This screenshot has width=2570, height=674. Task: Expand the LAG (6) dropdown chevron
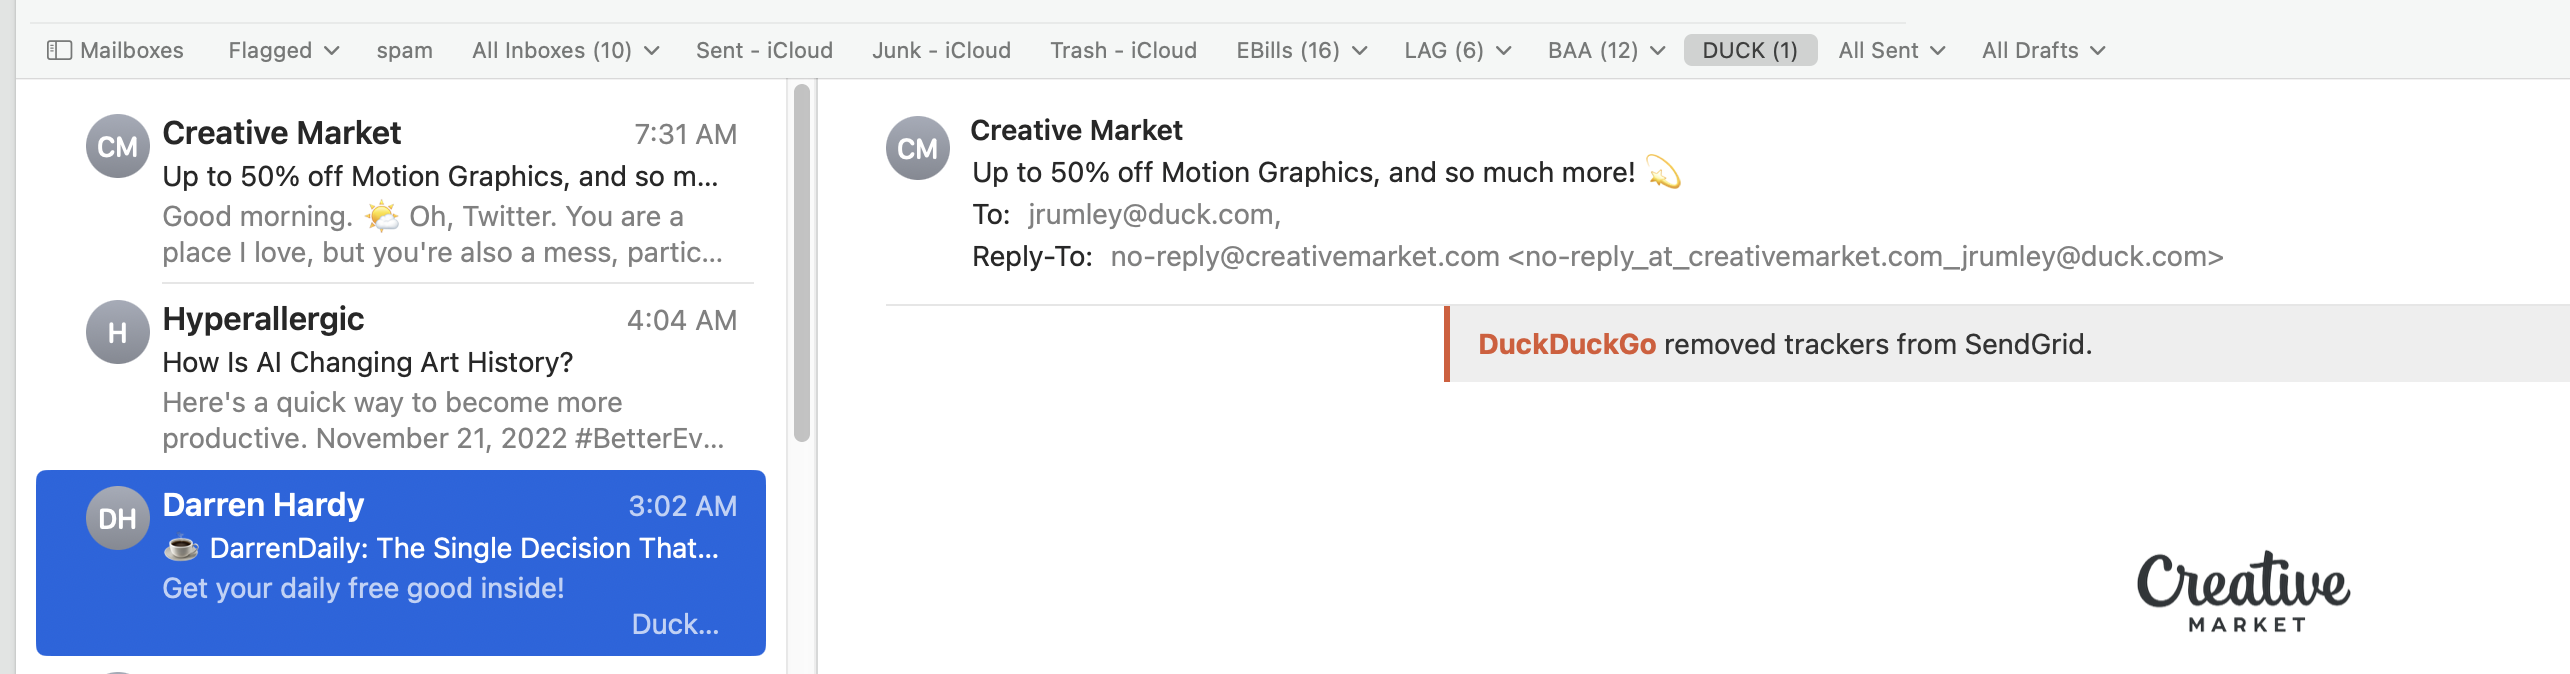pyautogui.click(x=1503, y=50)
